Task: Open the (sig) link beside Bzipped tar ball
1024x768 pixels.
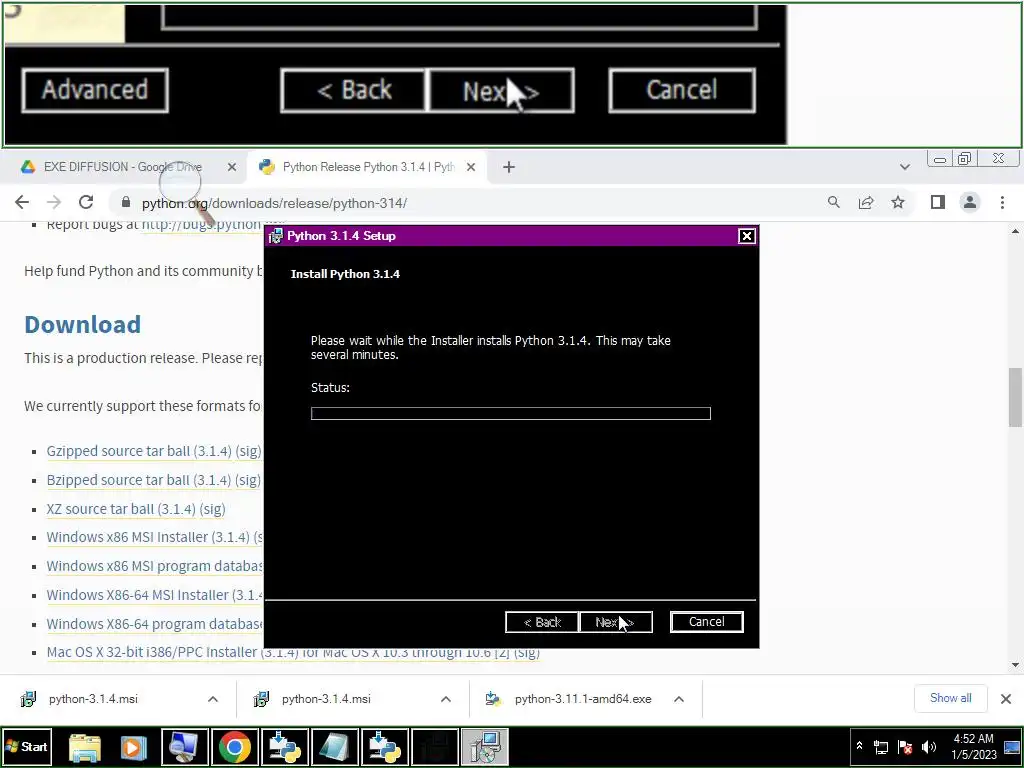Action: 248,480
